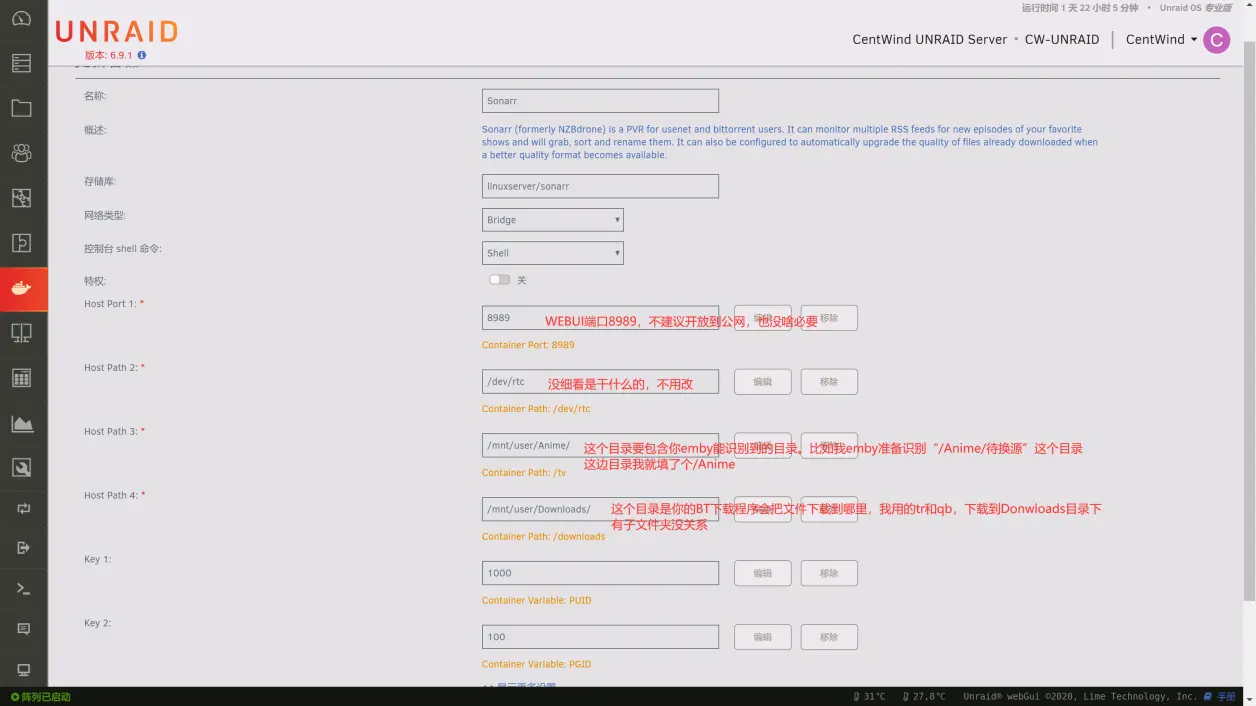Click the 27.8°C temperature reading
Viewport: 1256px width, 706px height.
click(924, 697)
